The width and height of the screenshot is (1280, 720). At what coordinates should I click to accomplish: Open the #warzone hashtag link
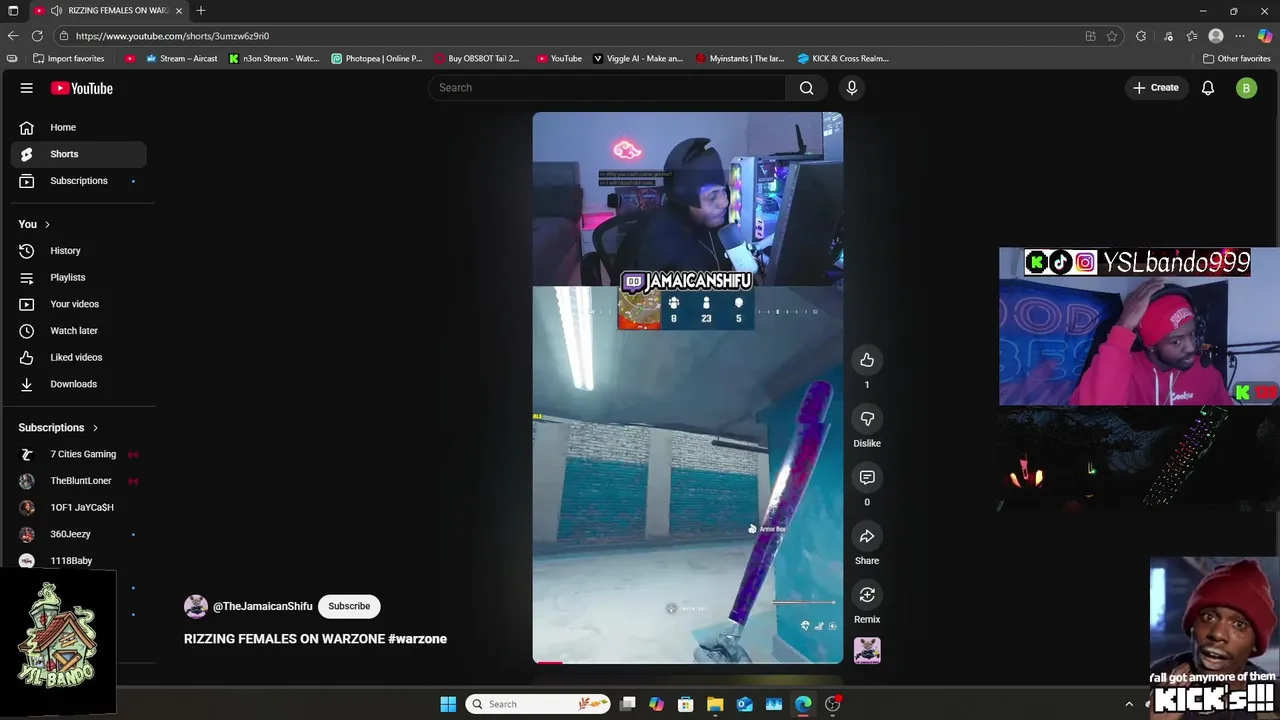[417, 639]
